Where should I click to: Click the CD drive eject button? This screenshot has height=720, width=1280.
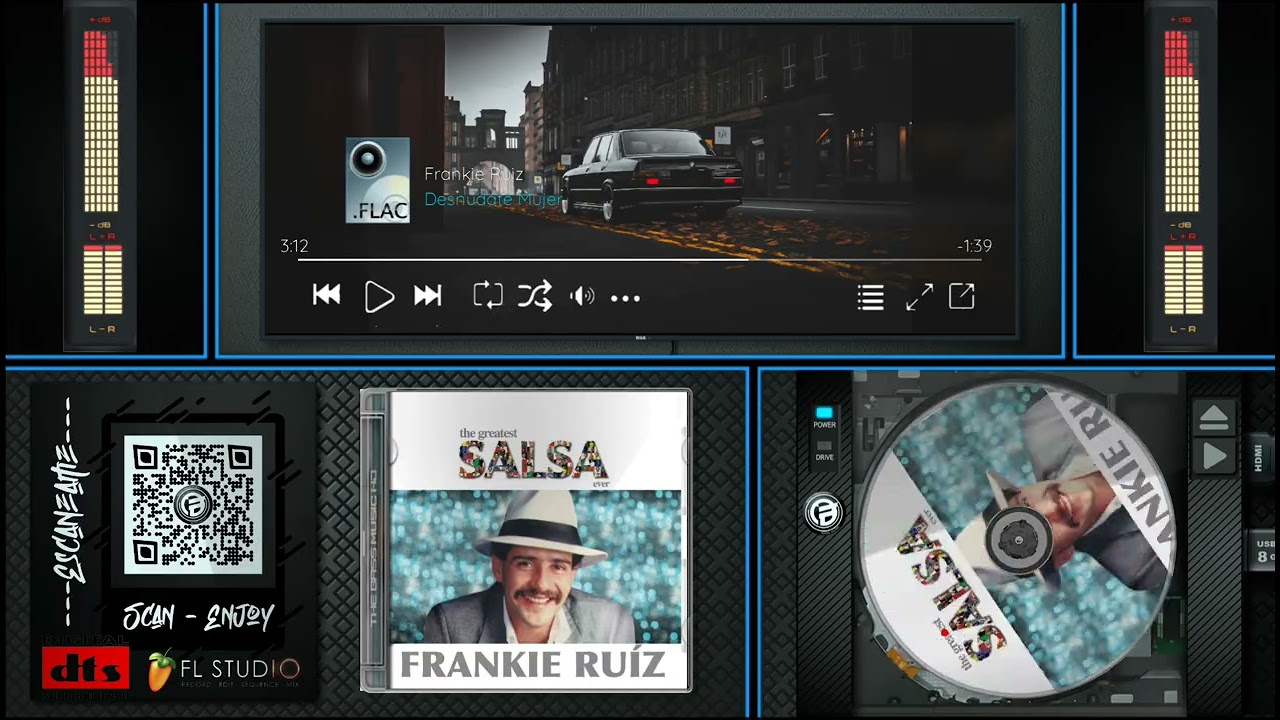[x=1215, y=417]
